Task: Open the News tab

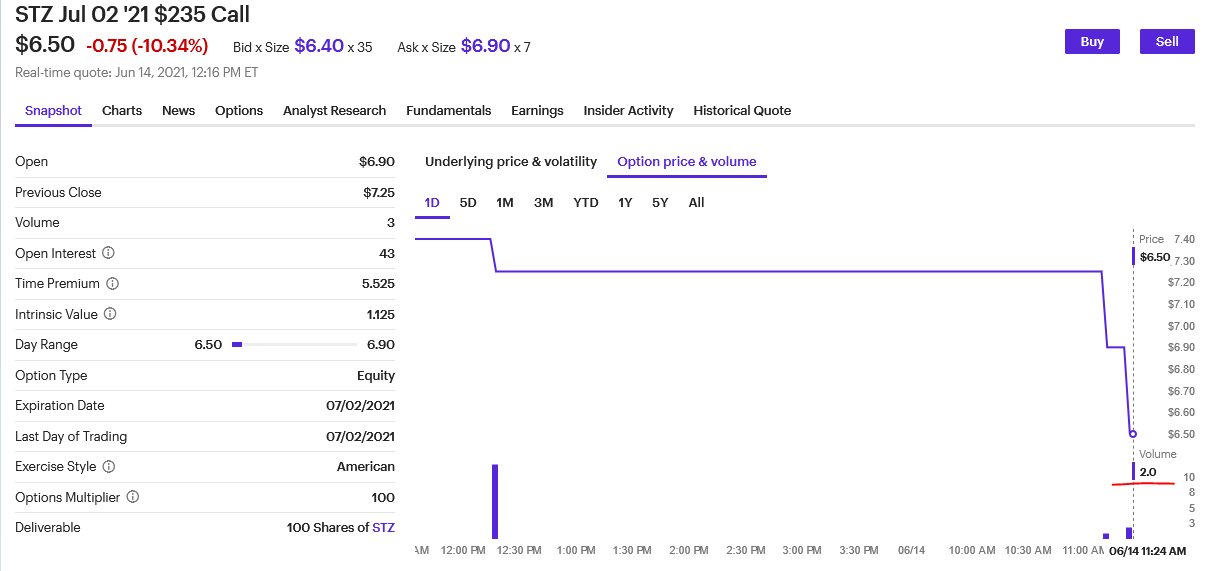Action: (x=179, y=111)
